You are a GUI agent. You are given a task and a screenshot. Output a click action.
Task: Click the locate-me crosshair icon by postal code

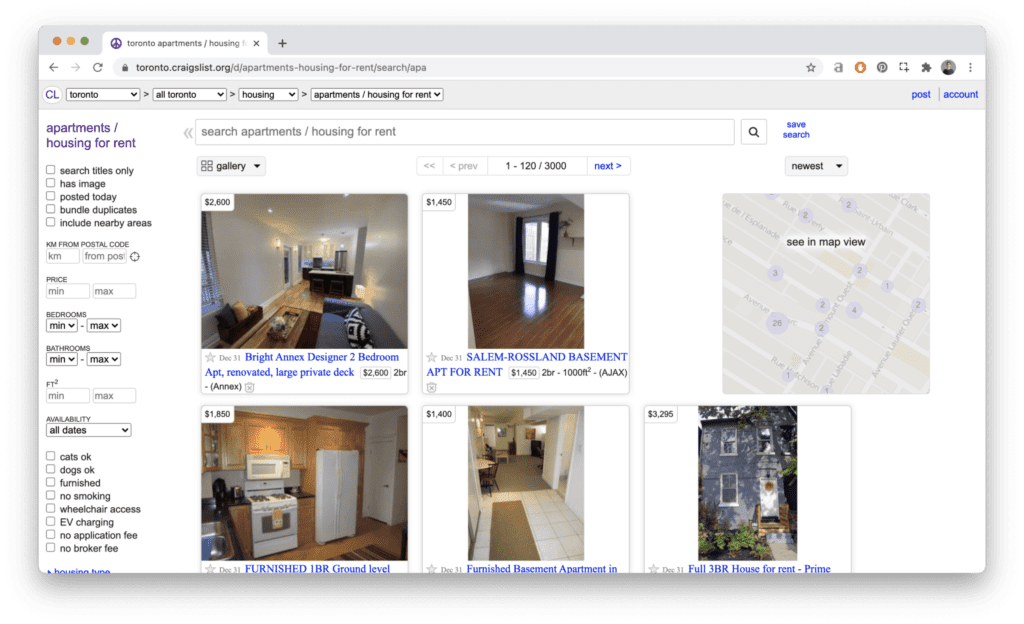[x=135, y=257]
